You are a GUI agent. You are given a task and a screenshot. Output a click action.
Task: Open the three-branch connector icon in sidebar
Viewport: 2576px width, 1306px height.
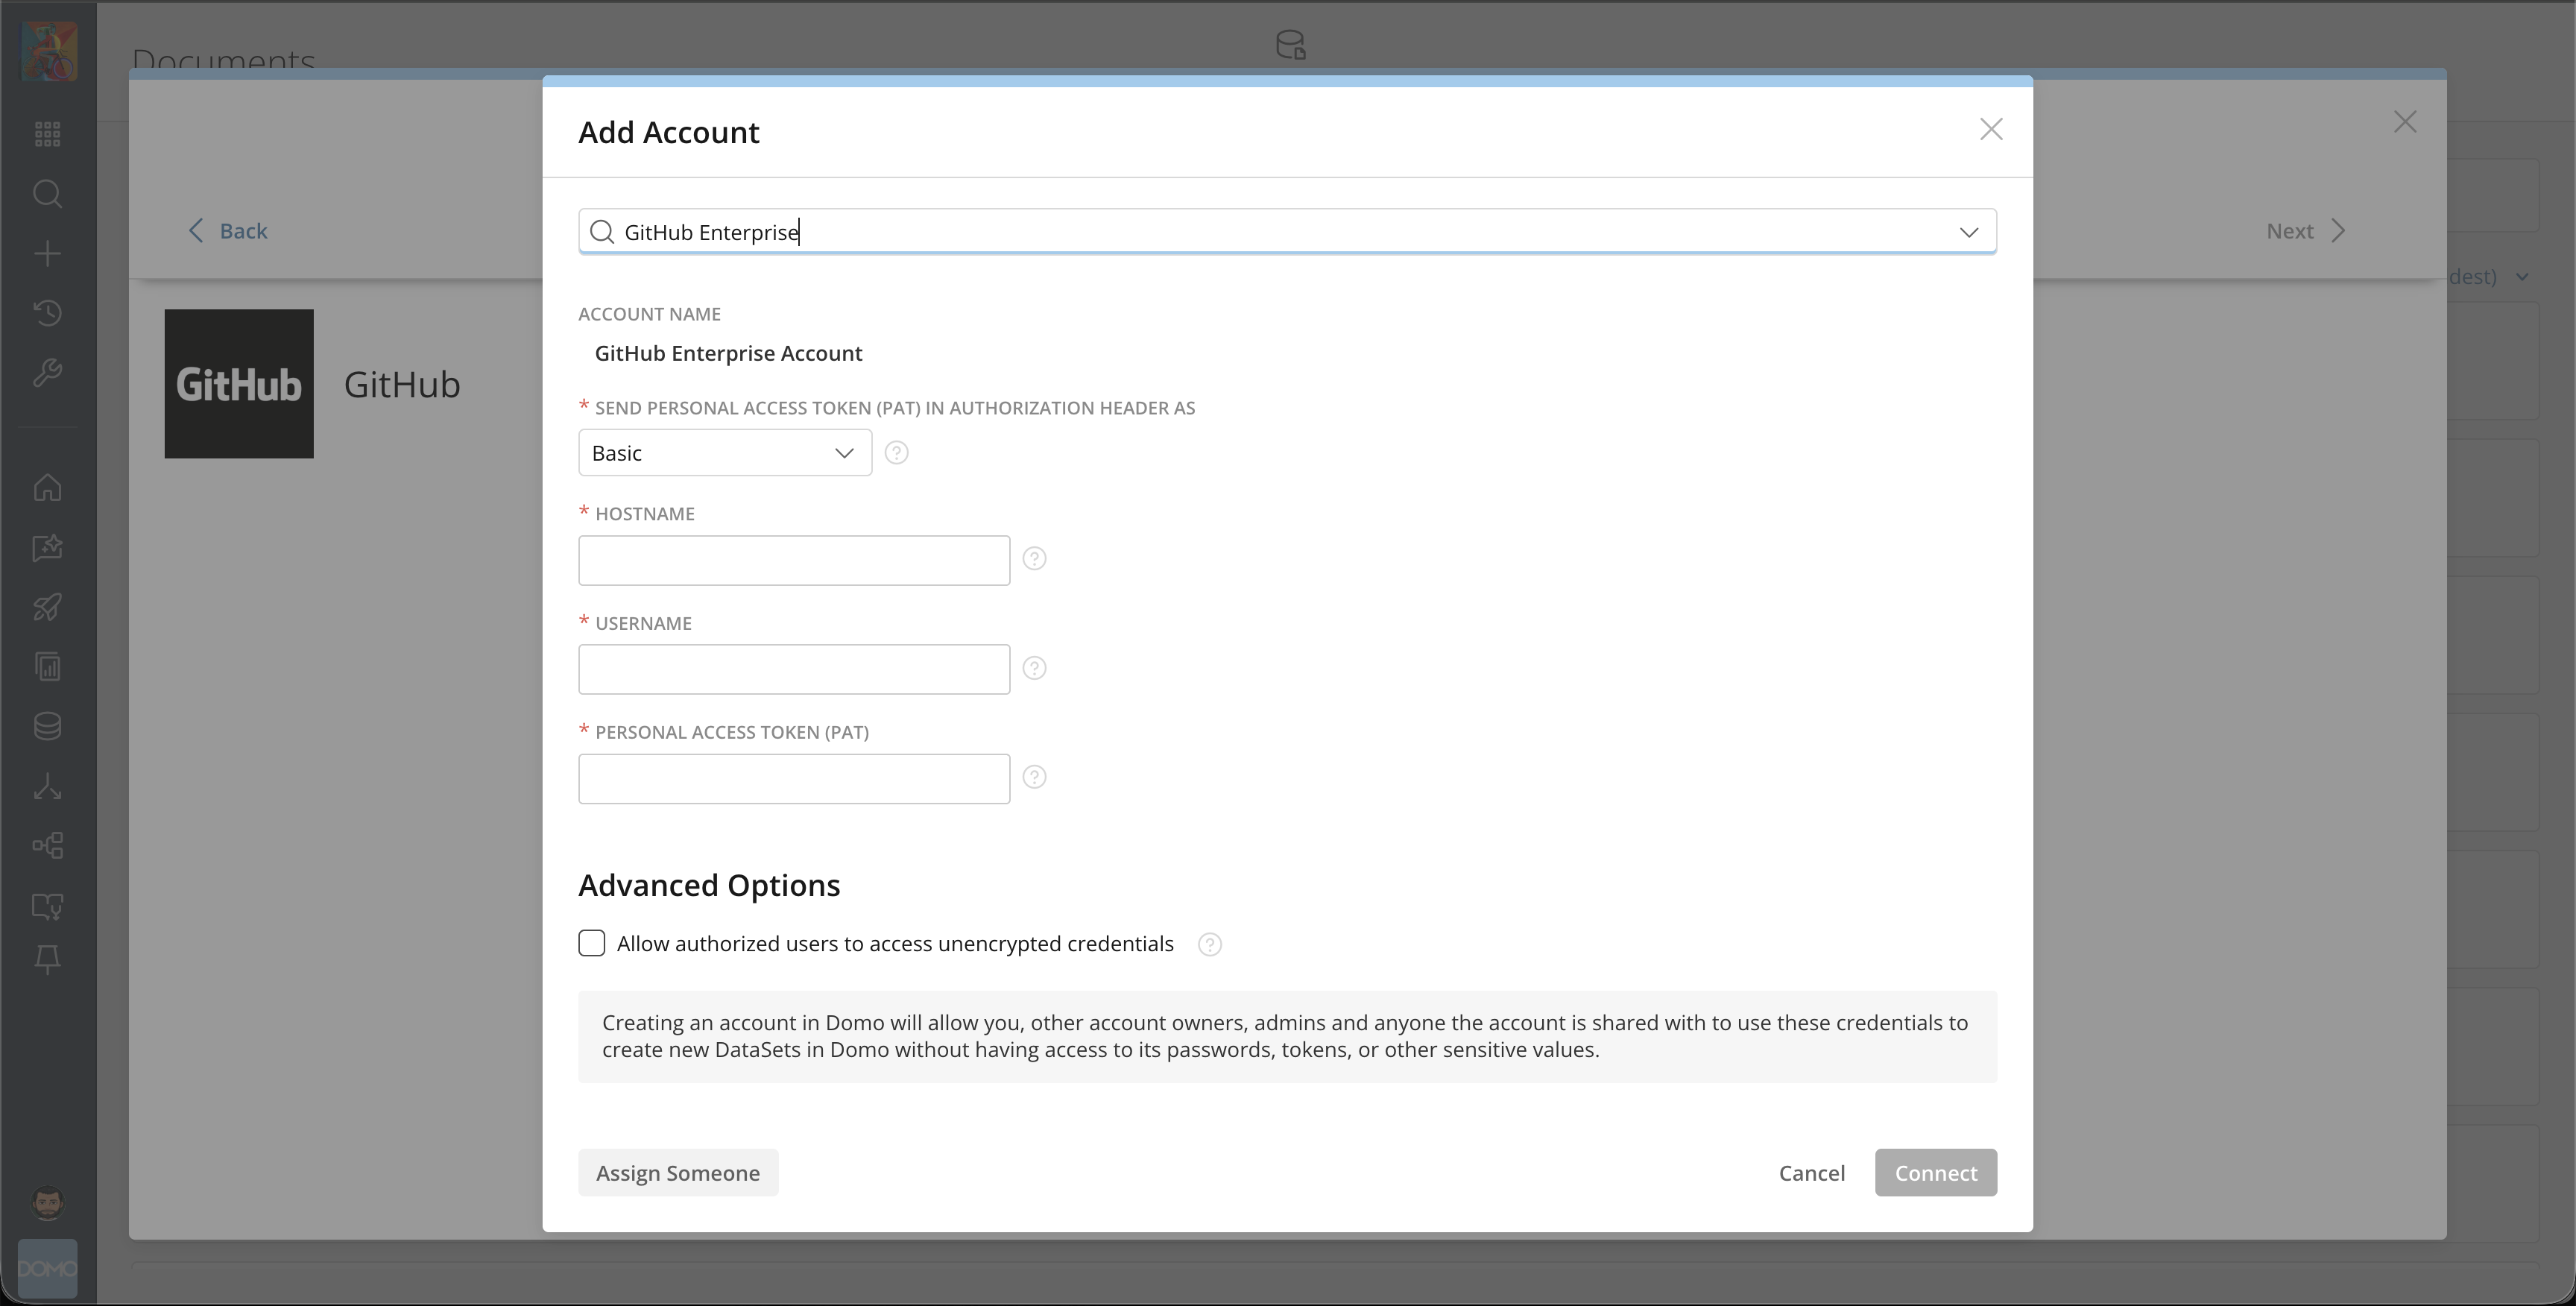(x=48, y=787)
